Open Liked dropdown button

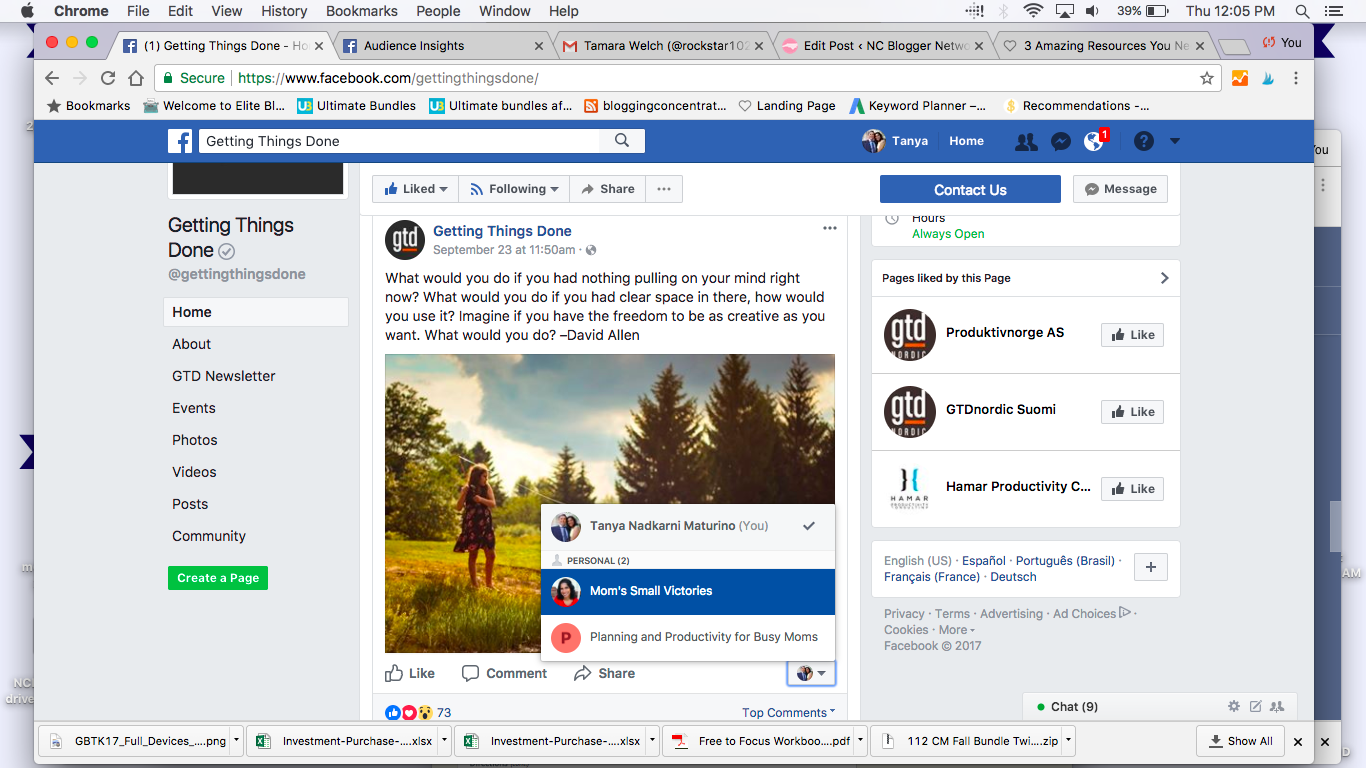click(x=416, y=189)
